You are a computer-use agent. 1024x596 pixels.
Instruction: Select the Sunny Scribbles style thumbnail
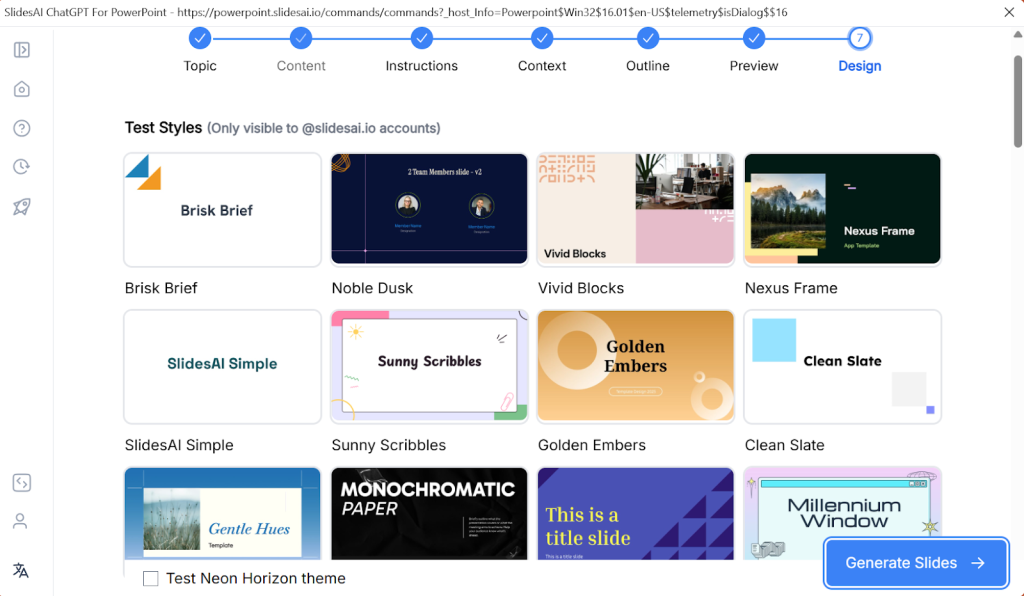pyautogui.click(x=429, y=366)
